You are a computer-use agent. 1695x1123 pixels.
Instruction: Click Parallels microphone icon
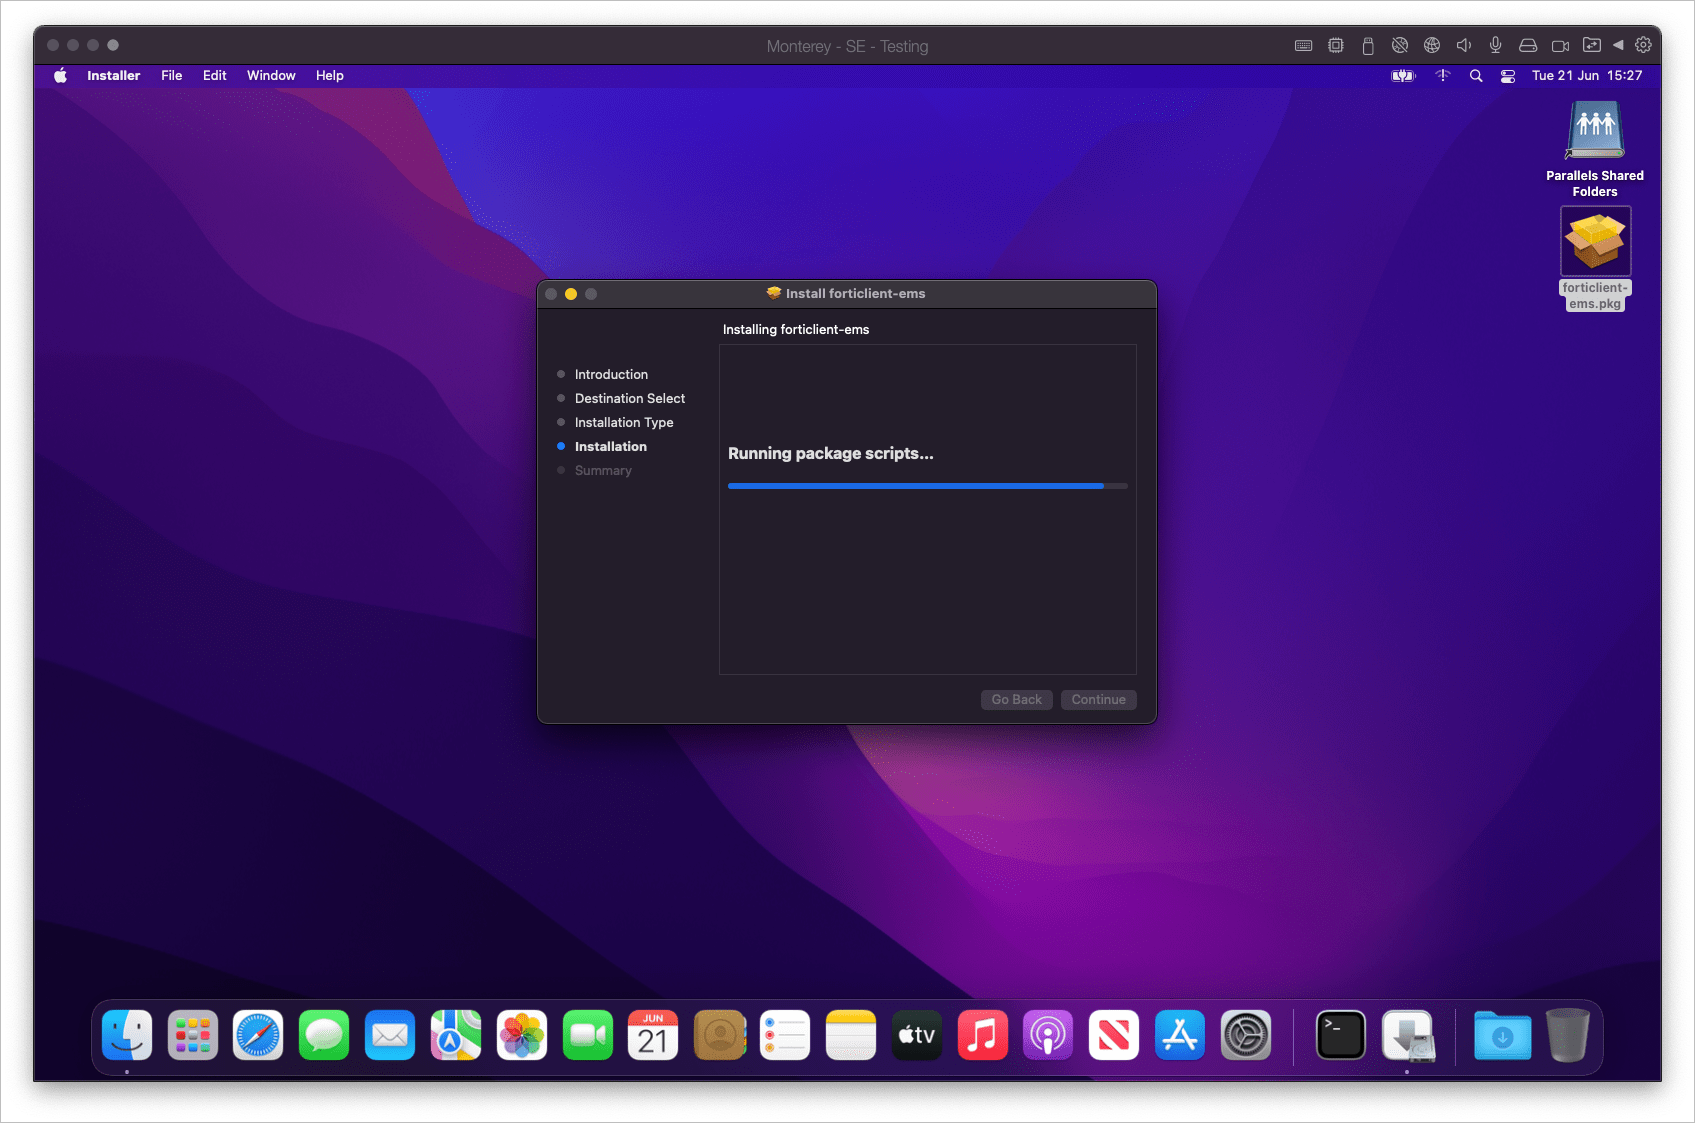(1496, 45)
